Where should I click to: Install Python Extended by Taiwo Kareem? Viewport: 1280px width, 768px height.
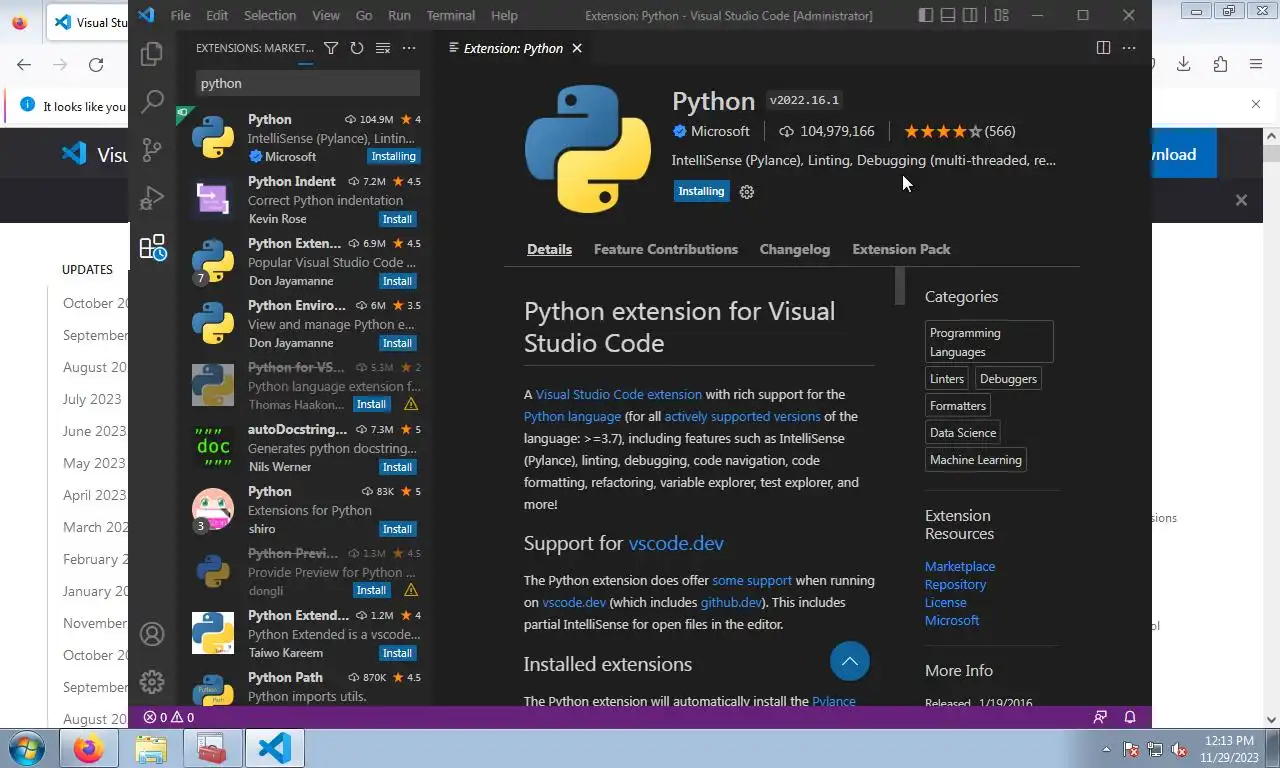[x=397, y=653]
